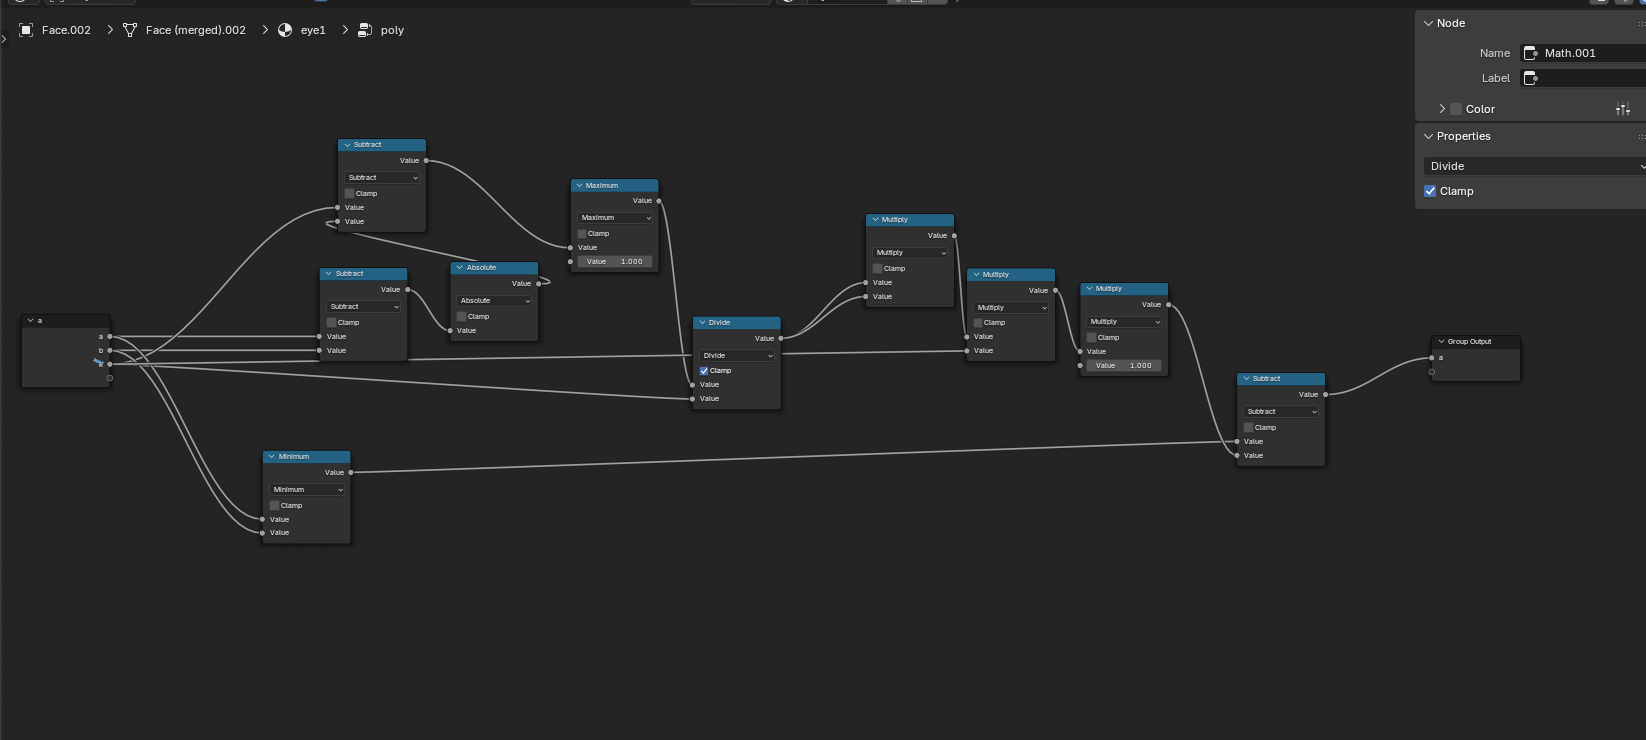Image resolution: width=1646 pixels, height=740 pixels.
Task: Open the Minimum node operation dropdown
Action: point(307,490)
